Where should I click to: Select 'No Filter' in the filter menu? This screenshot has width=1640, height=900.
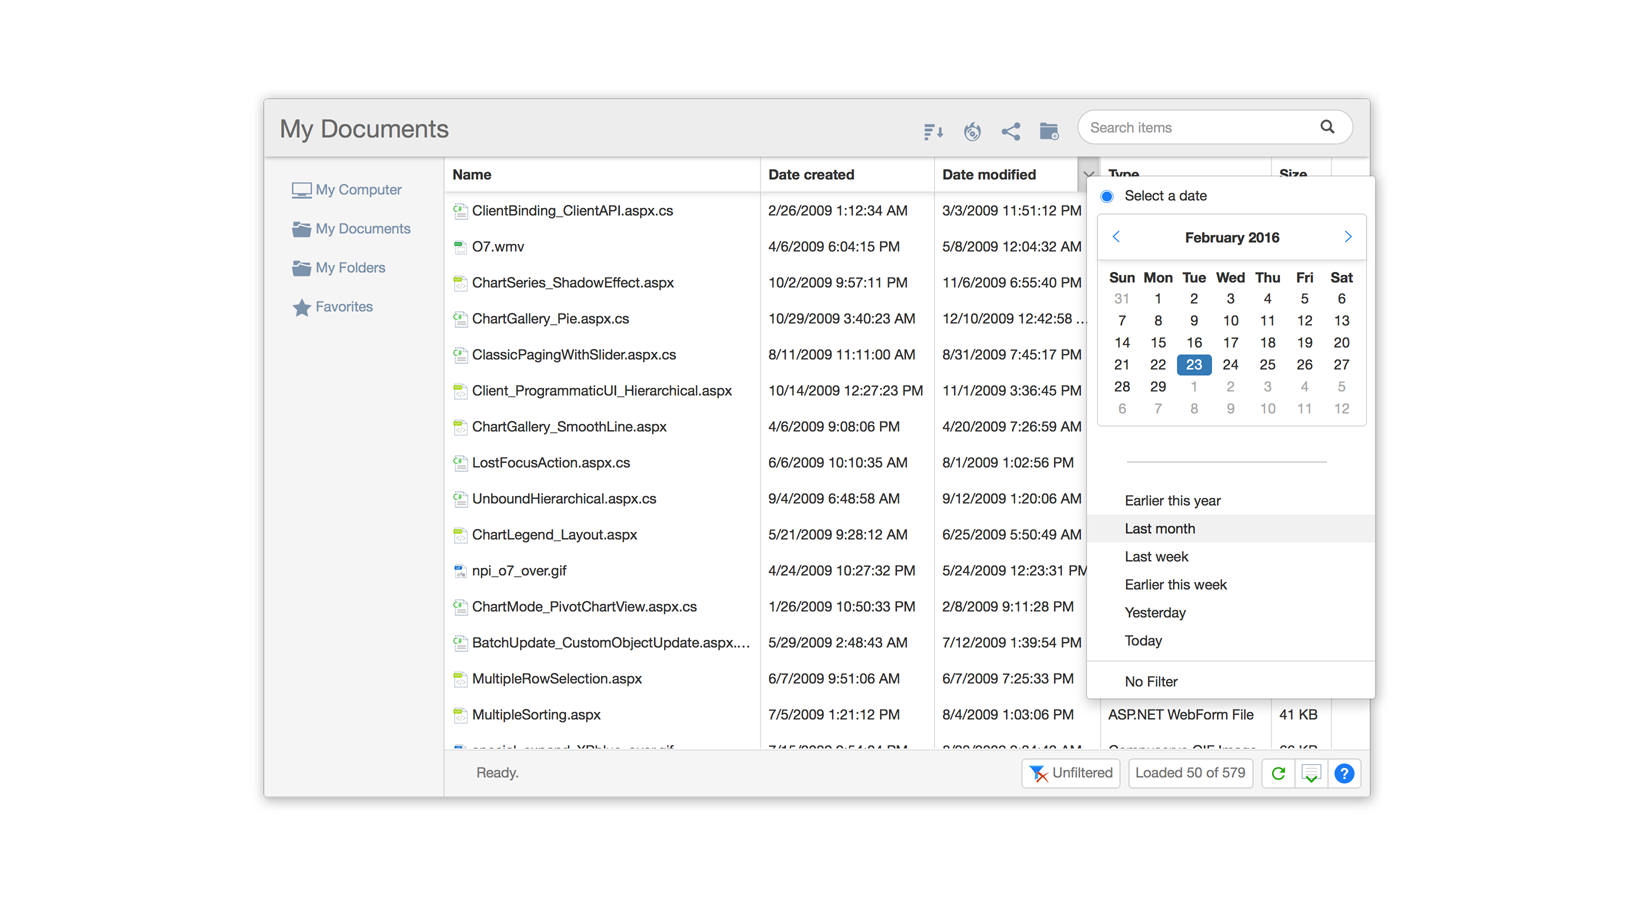click(x=1151, y=682)
